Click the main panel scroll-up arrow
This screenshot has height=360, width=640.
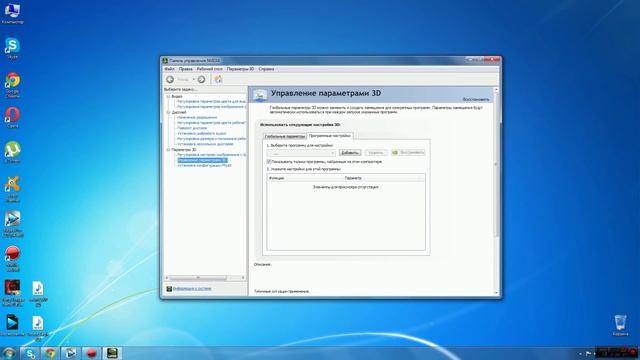pos(496,89)
